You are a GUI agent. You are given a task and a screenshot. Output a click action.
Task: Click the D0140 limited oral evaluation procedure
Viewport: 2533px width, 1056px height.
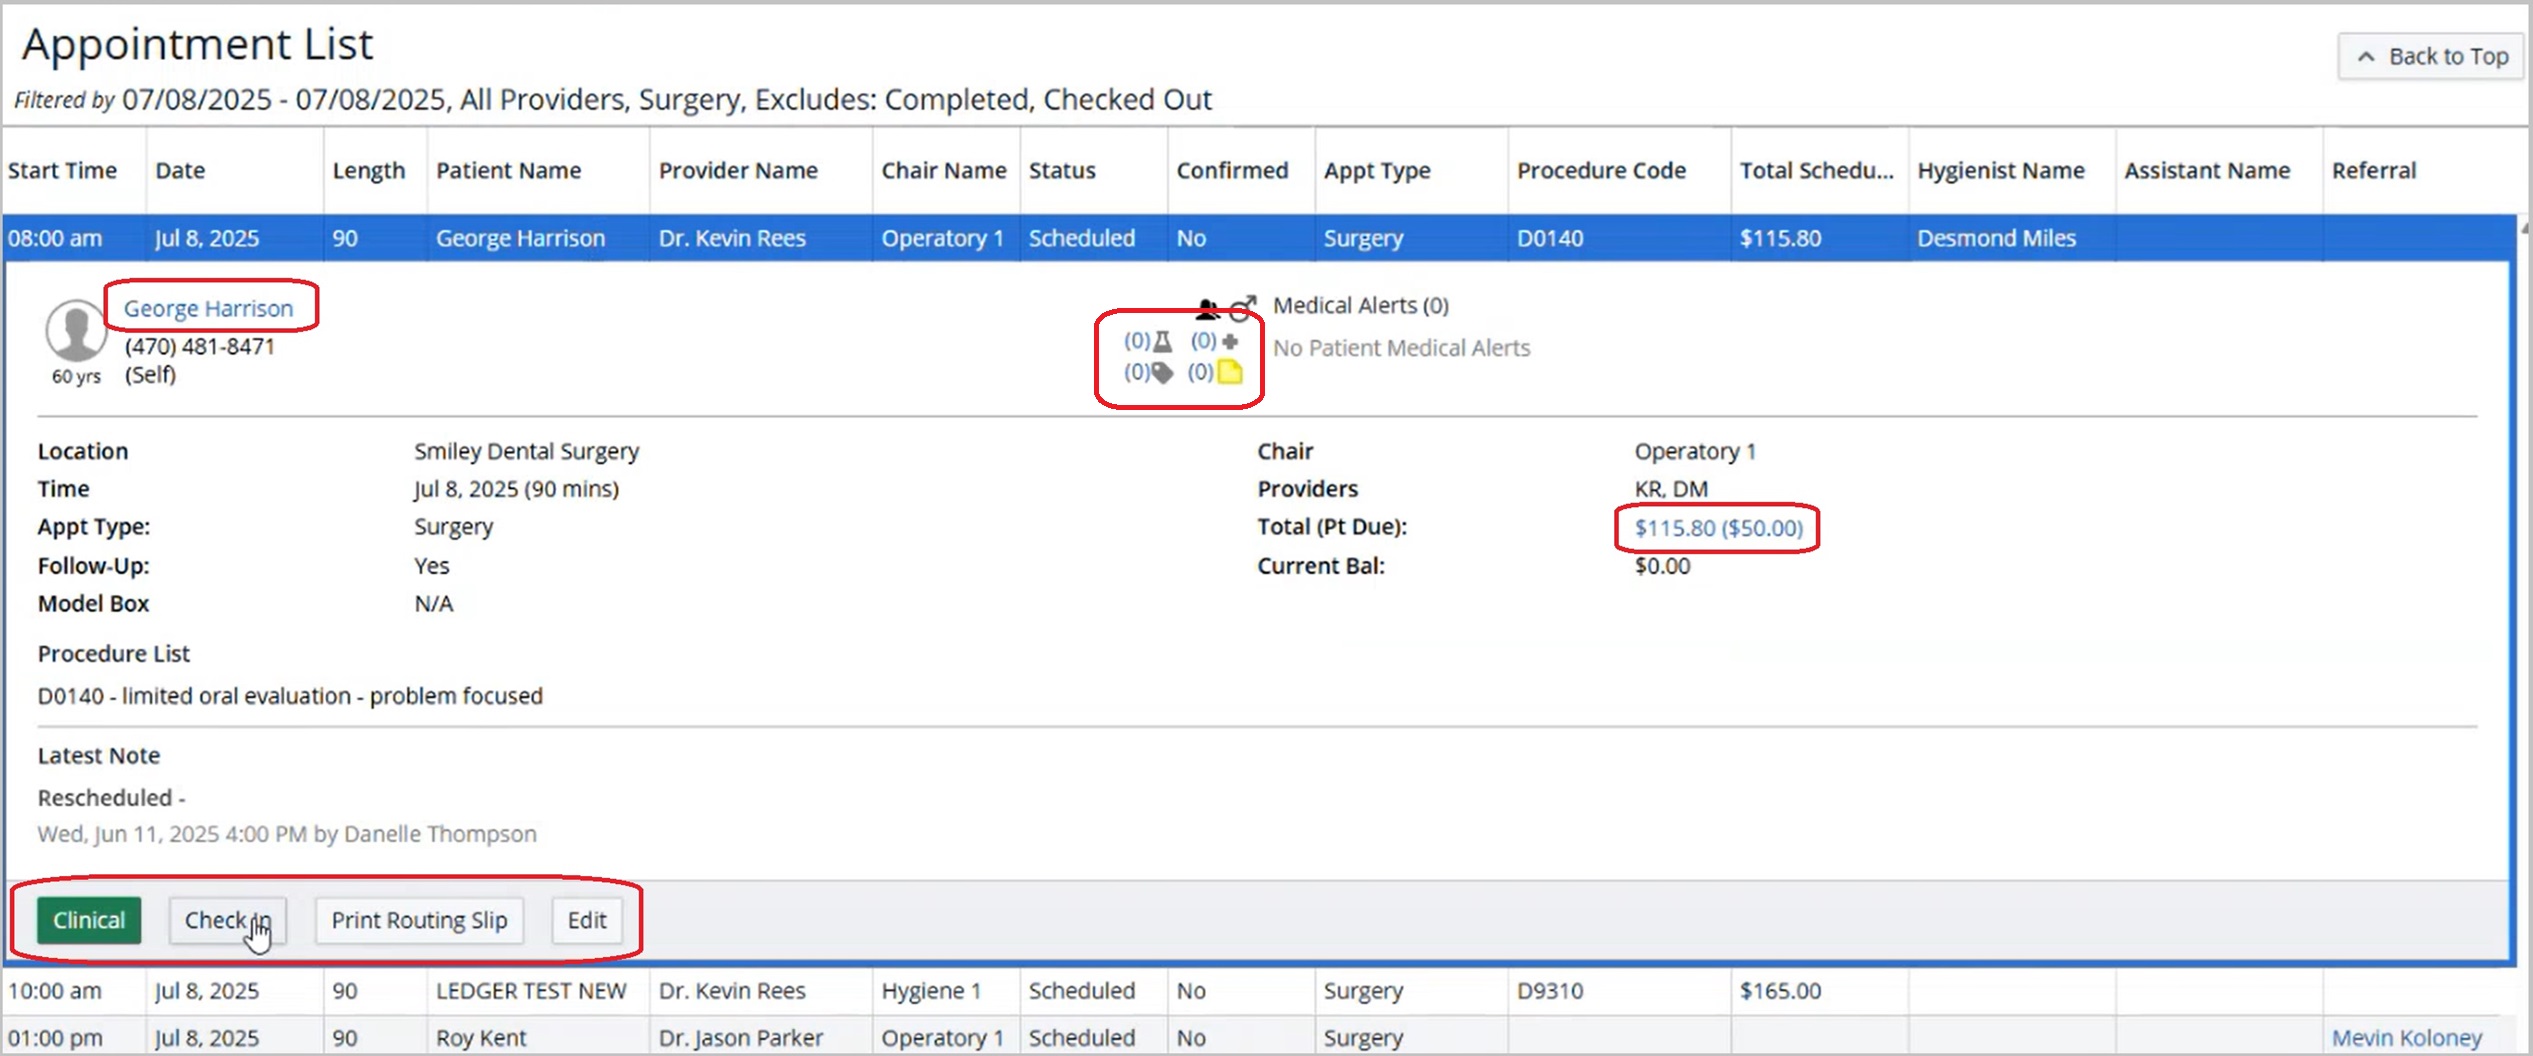click(x=290, y=696)
